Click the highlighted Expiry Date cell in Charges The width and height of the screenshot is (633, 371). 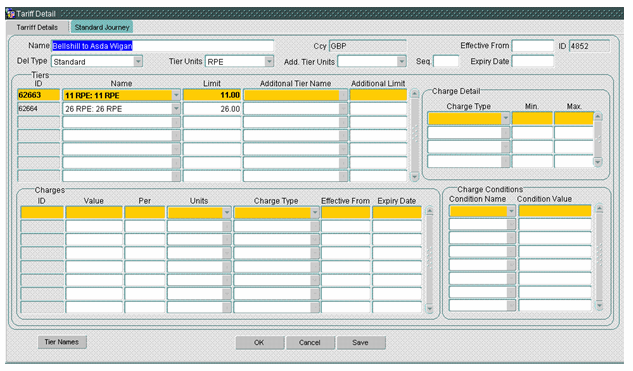[x=397, y=212]
